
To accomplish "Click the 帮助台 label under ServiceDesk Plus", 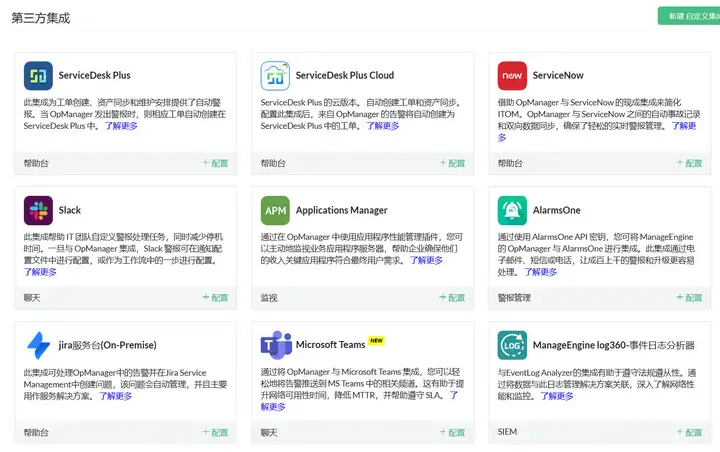I will [36, 163].
